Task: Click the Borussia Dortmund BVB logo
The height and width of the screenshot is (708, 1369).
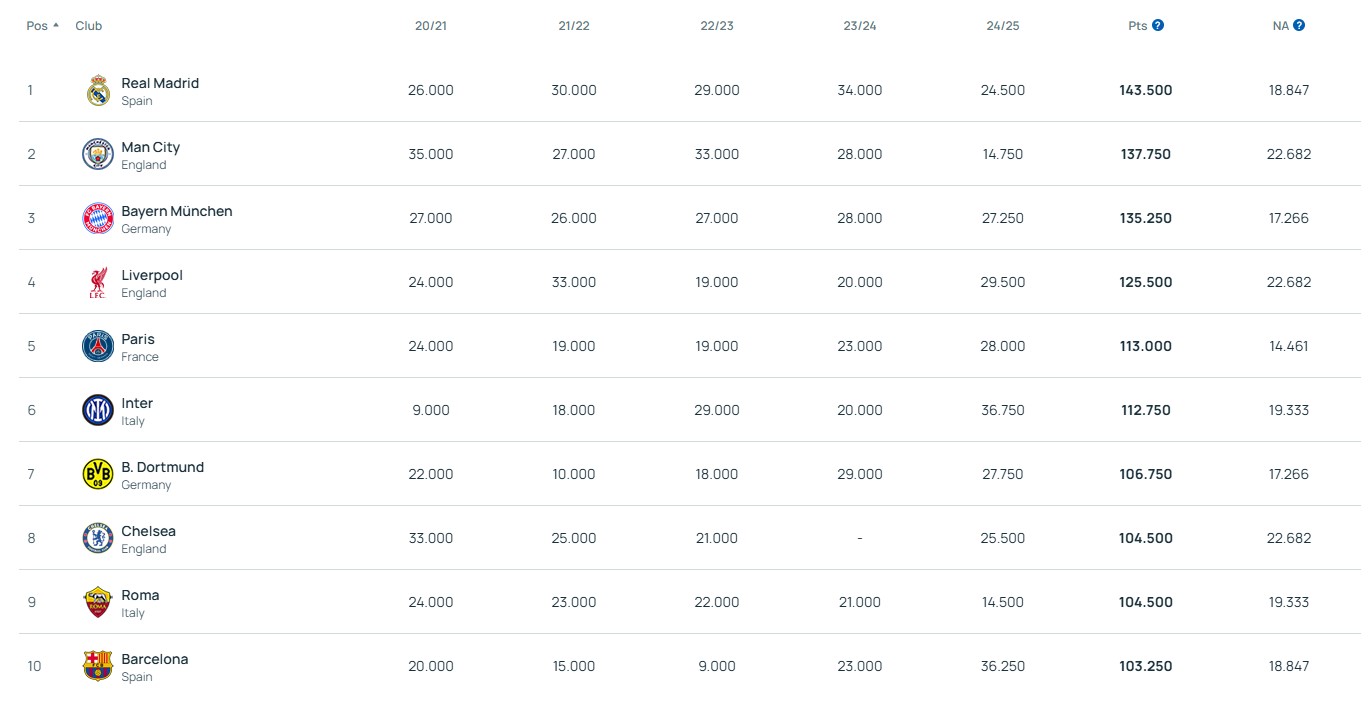Action: (98, 474)
